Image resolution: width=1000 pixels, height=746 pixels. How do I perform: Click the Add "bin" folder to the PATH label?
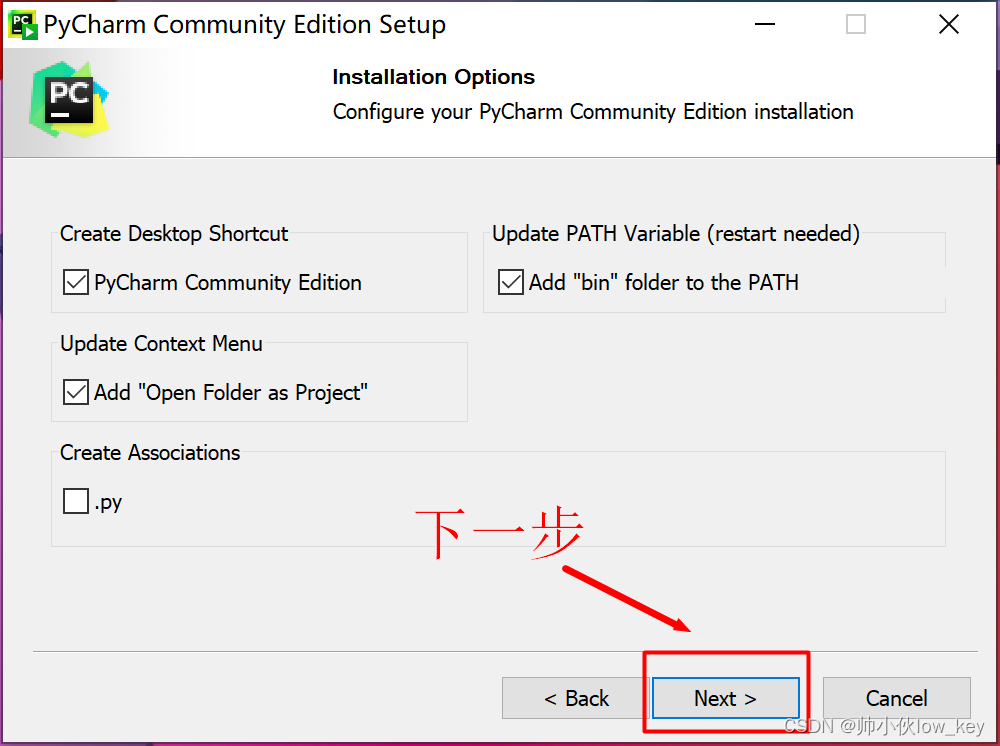pyautogui.click(x=663, y=282)
